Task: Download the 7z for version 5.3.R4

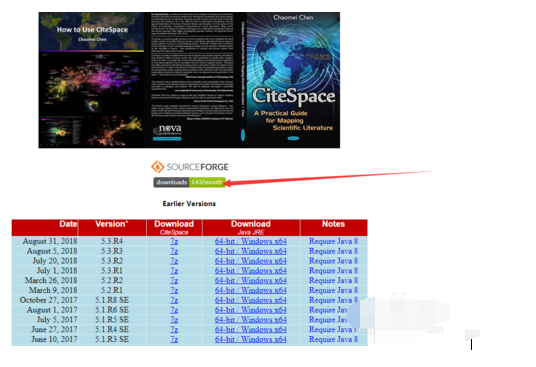Action: pyautogui.click(x=174, y=241)
